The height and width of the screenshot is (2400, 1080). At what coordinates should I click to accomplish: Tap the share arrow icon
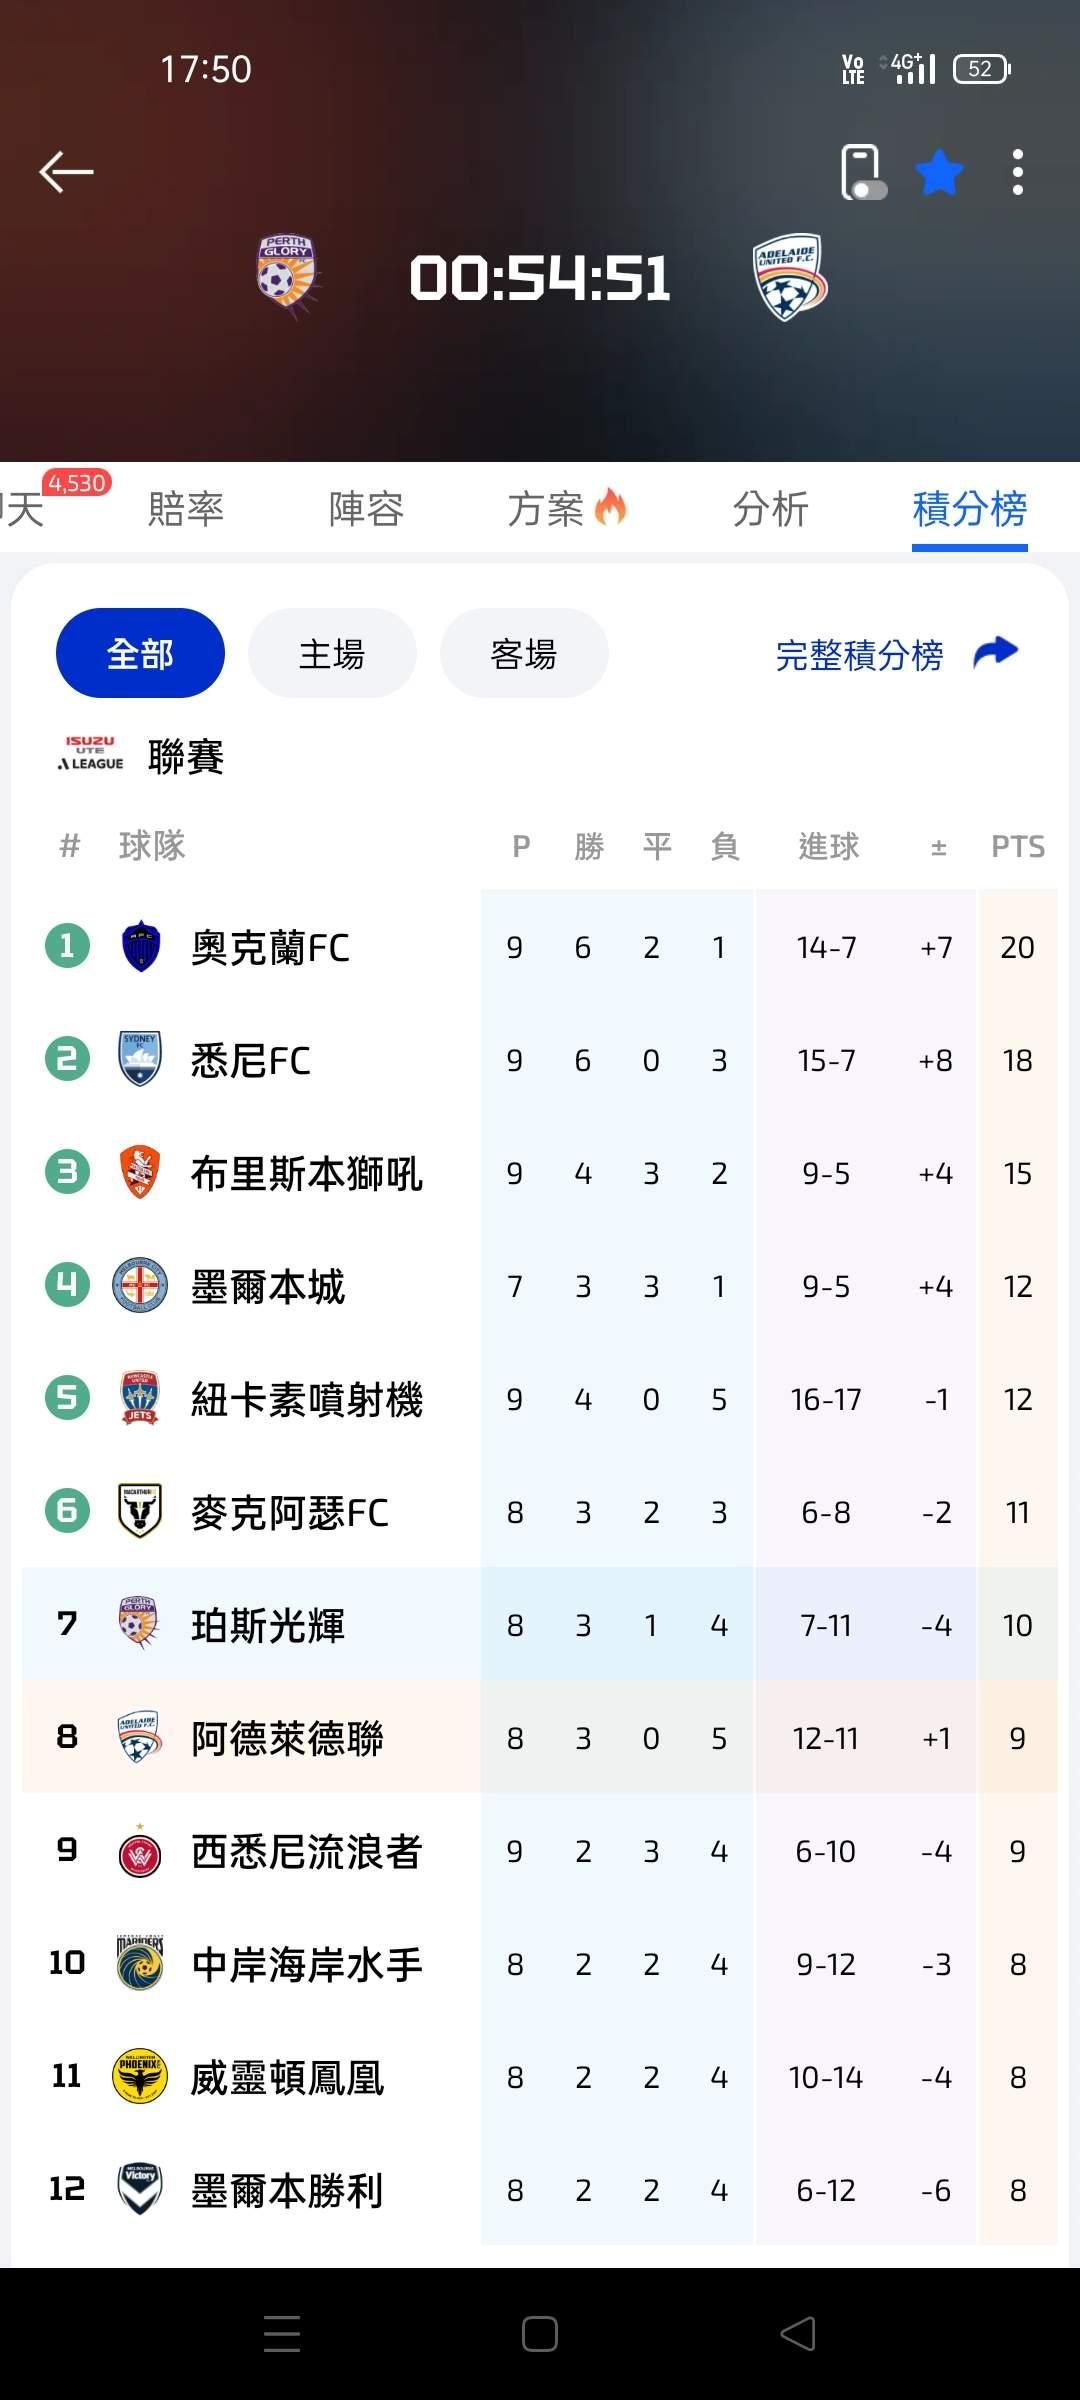pos(995,653)
